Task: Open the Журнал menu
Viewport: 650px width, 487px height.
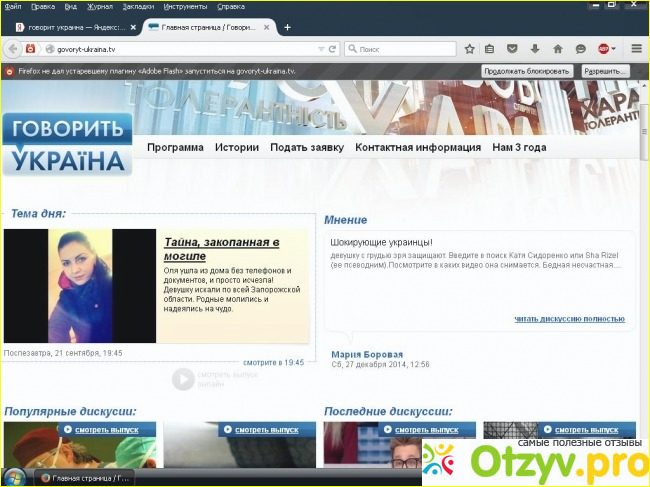Action: 100,6
